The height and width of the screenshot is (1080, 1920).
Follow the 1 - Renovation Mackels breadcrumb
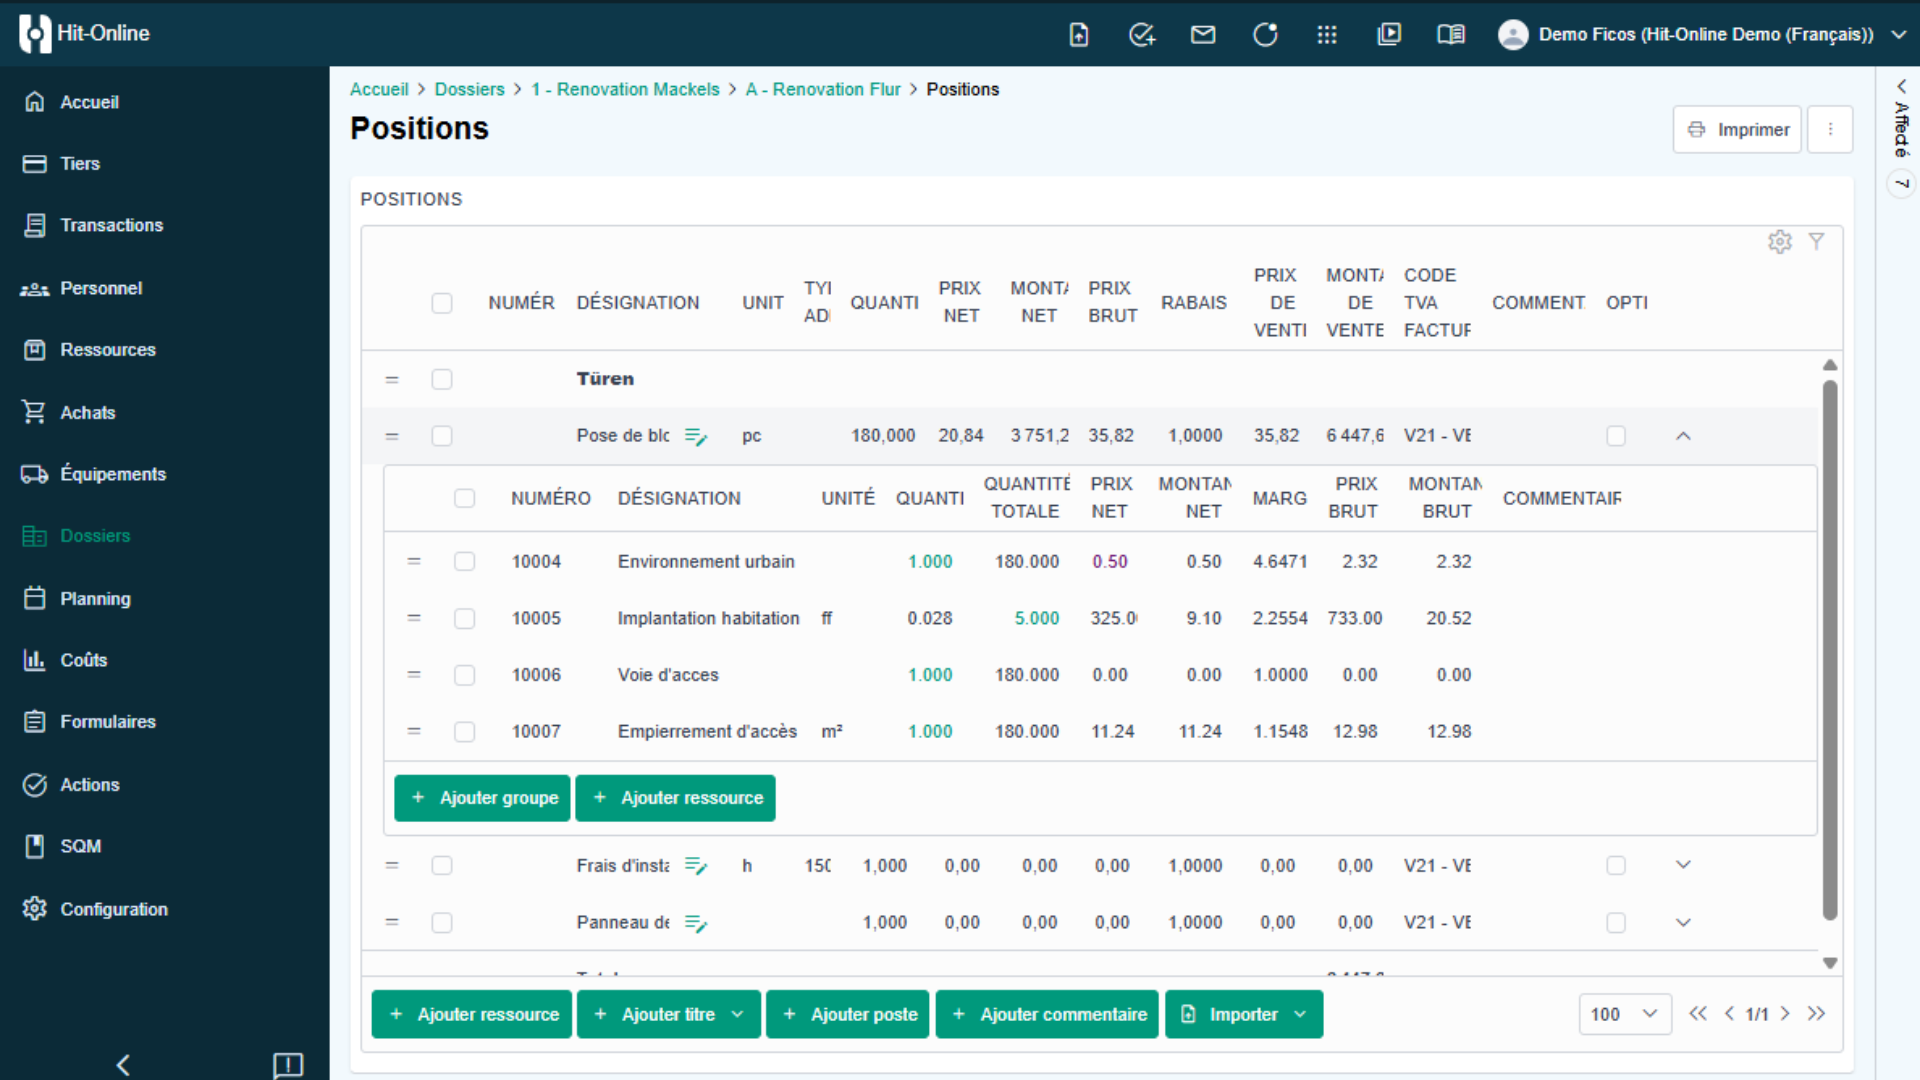coord(625,89)
